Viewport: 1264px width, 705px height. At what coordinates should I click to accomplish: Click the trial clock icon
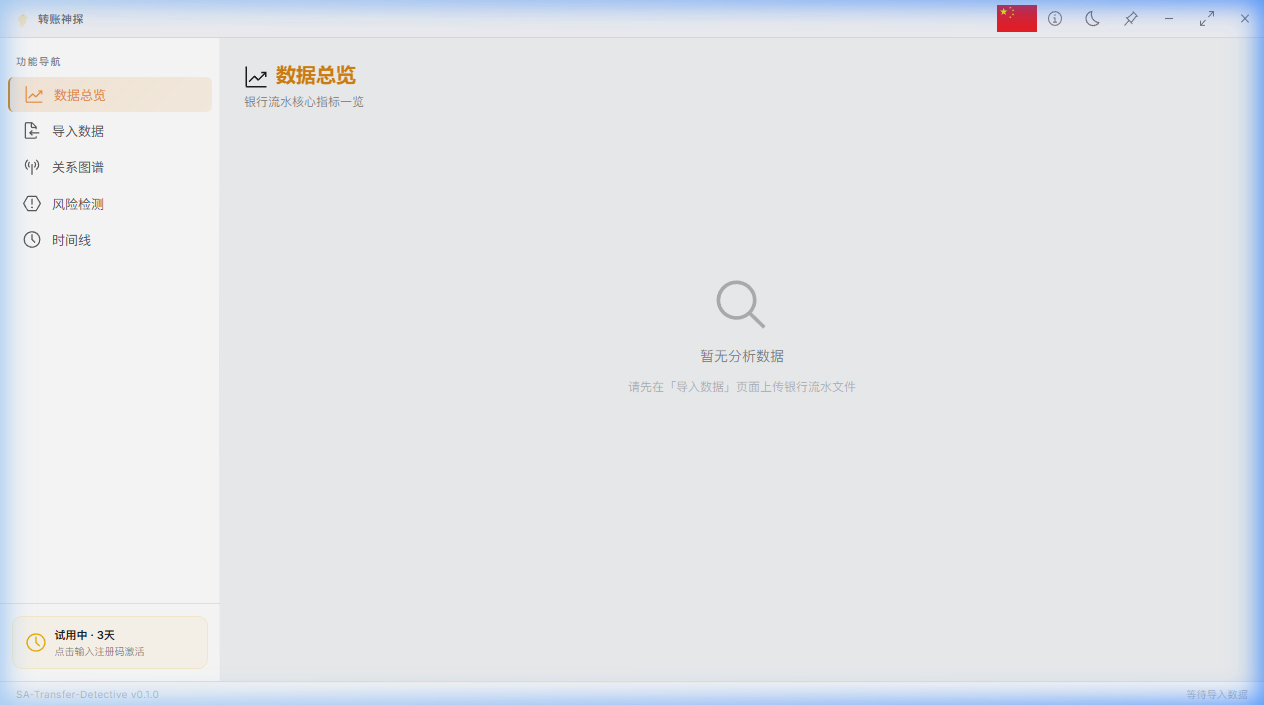pyautogui.click(x=36, y=643)
